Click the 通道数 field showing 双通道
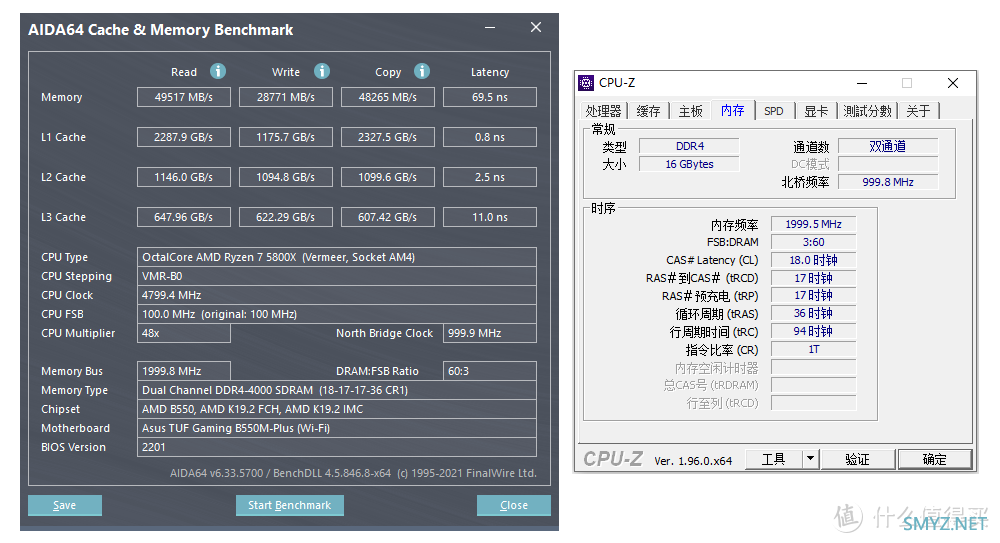 (888, 146)
